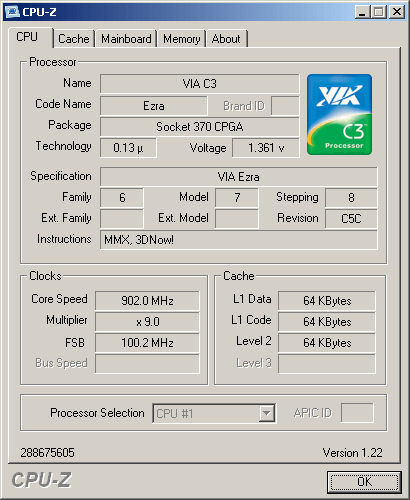Click the CPU #1 combo box

214,413
